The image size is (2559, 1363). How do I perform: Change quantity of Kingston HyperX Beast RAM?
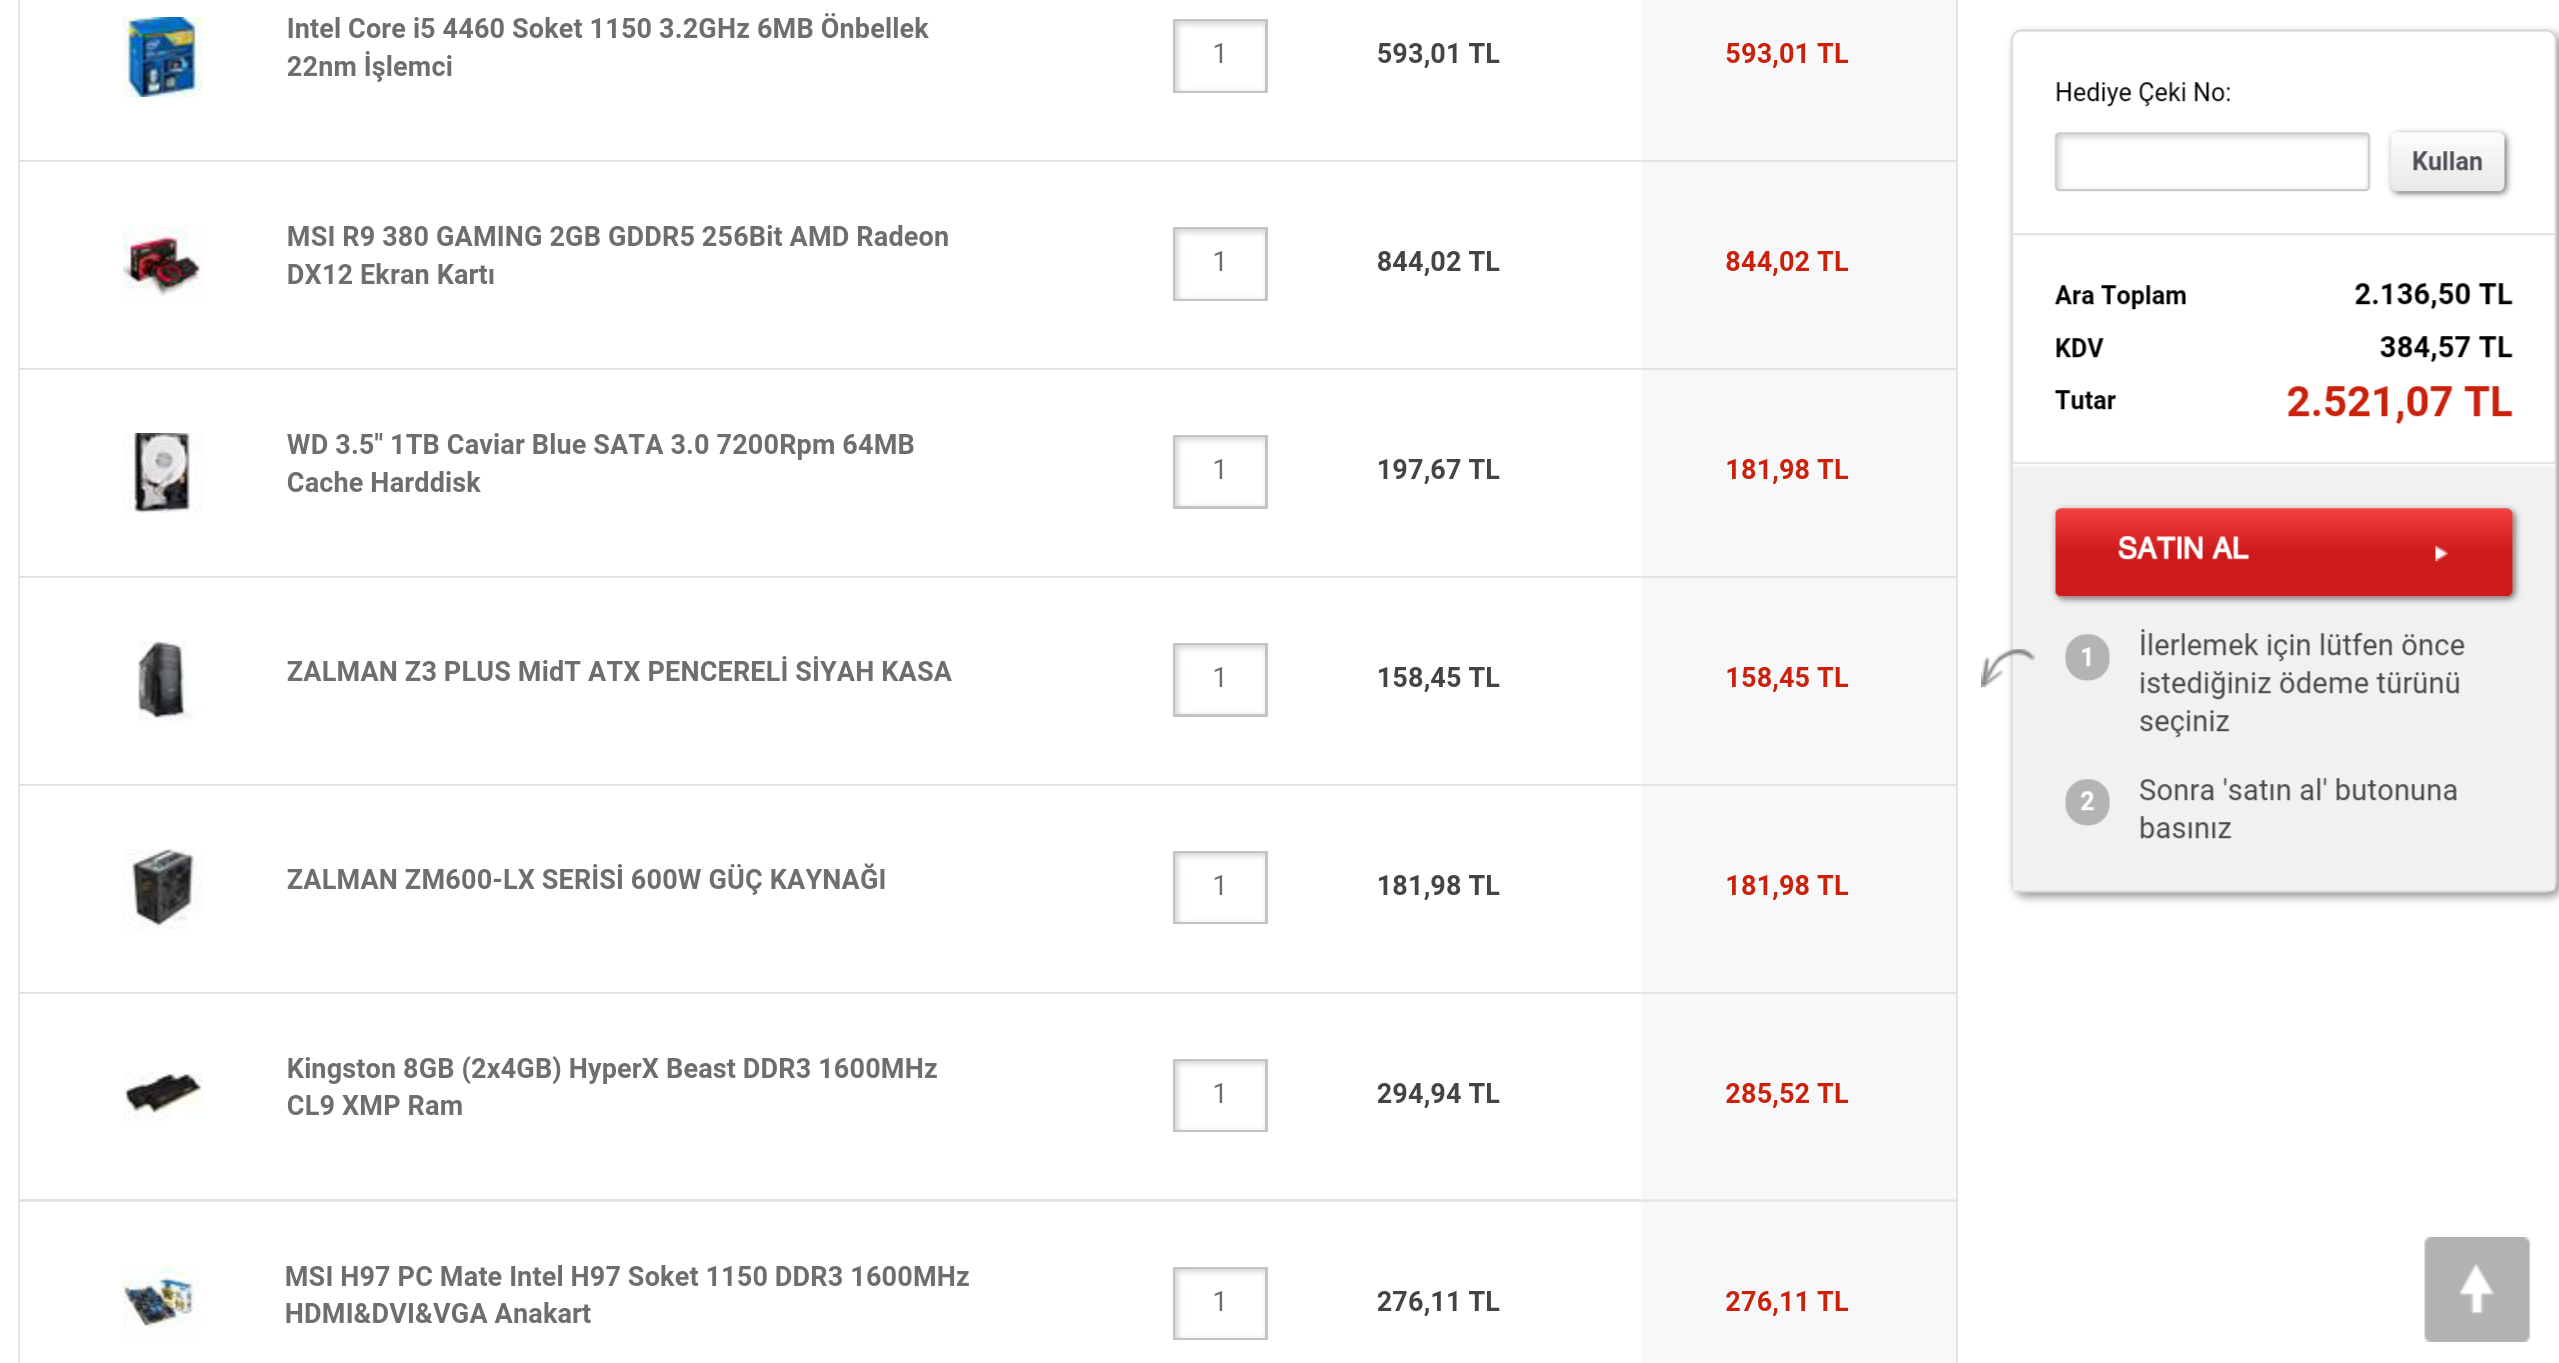tap(1219, 1096)
